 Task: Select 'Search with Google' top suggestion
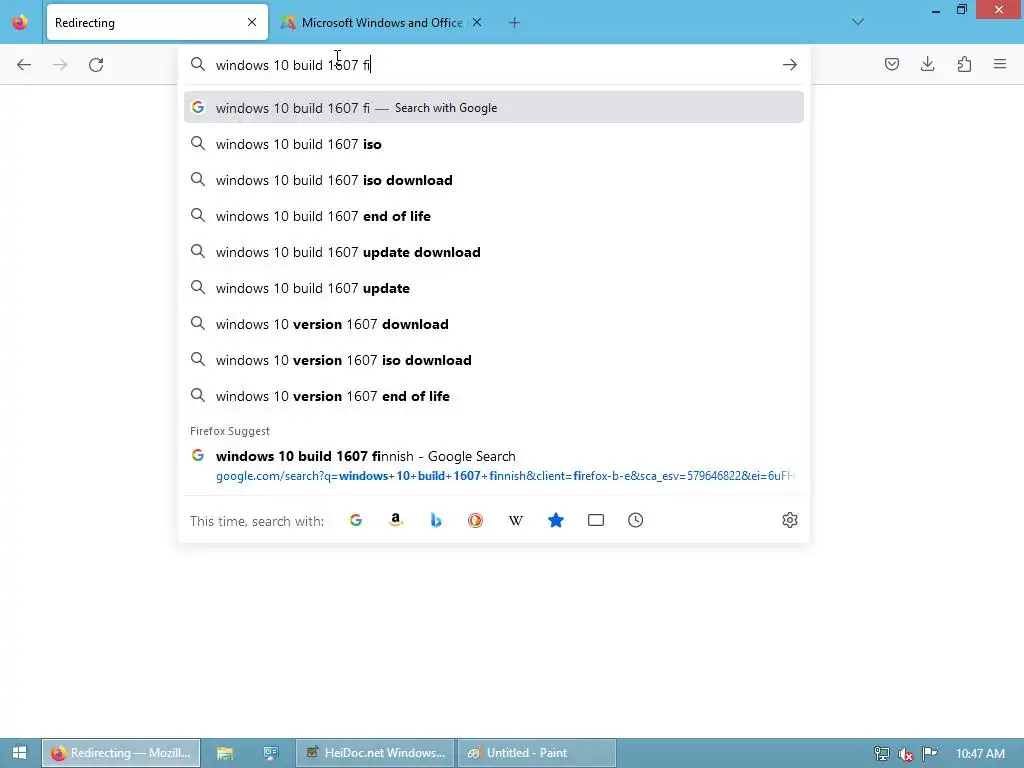(494, 108)
